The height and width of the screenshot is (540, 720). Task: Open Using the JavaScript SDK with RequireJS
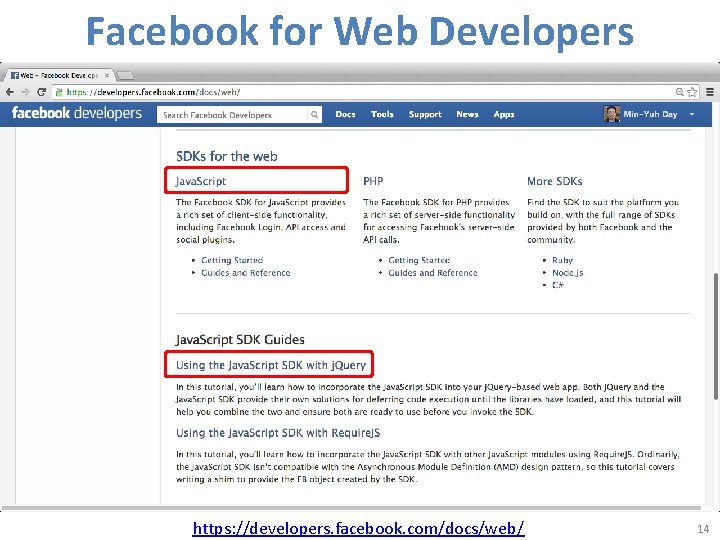click(x=278, y=433)
